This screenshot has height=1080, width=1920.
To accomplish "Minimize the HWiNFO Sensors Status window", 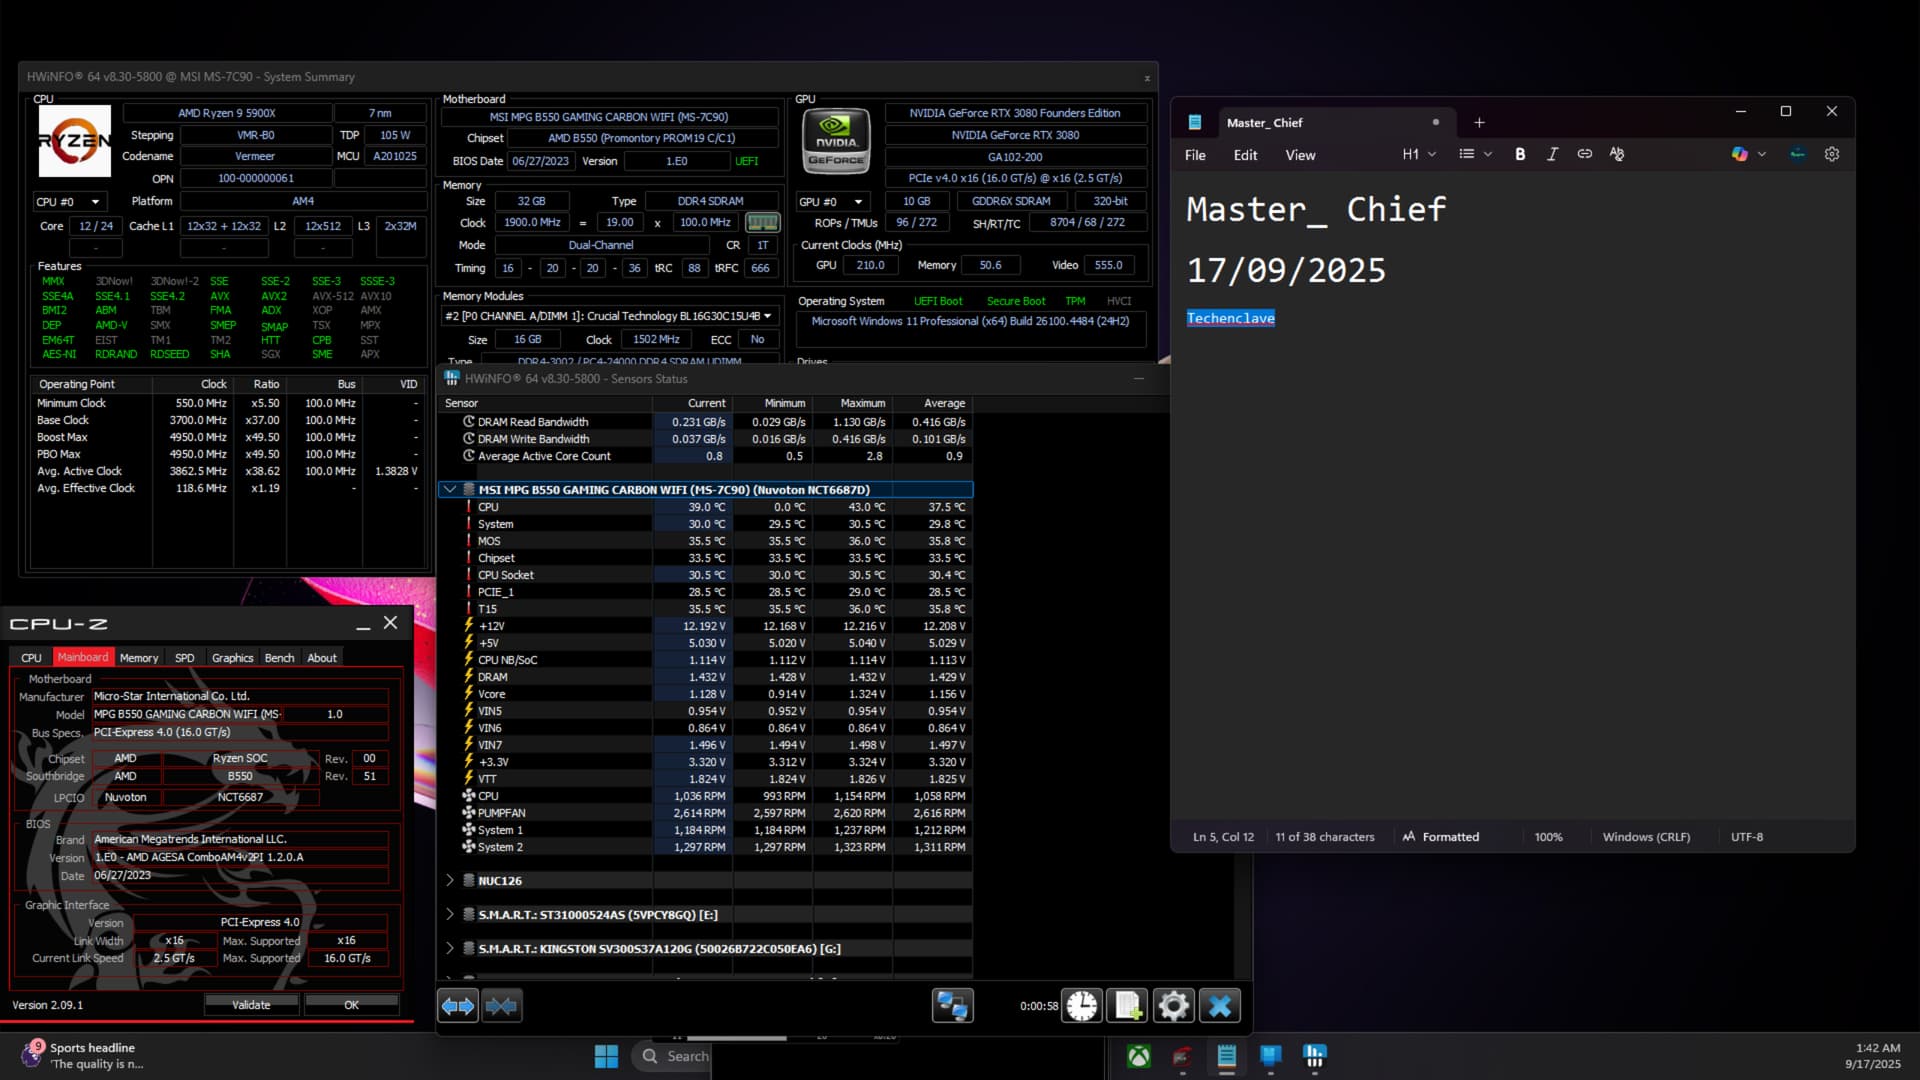I will 1138,379.
